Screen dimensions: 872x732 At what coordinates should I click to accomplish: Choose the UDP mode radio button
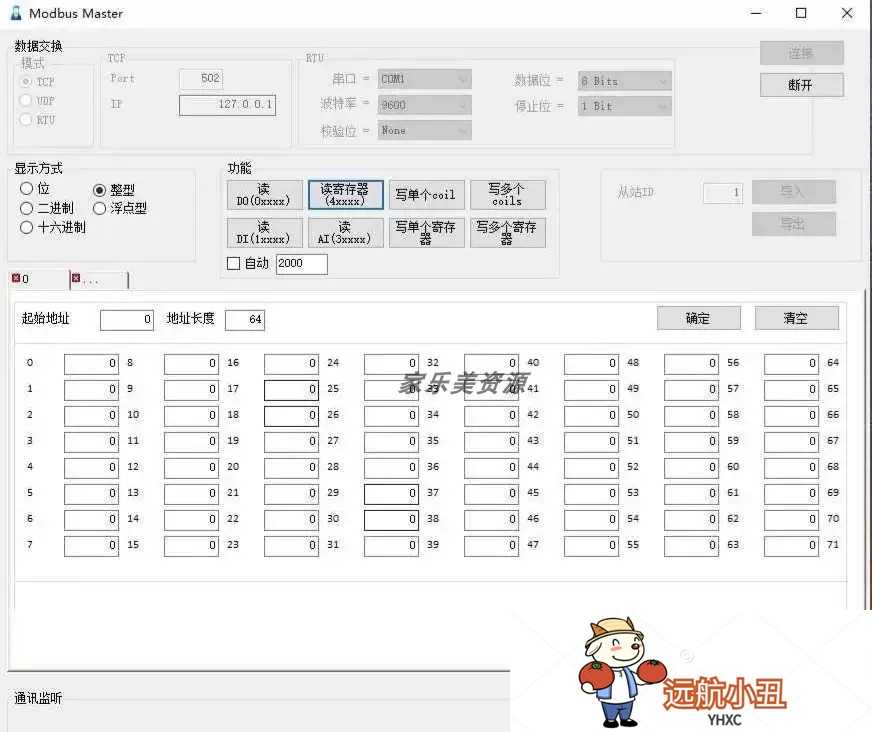tap(26, 100)
